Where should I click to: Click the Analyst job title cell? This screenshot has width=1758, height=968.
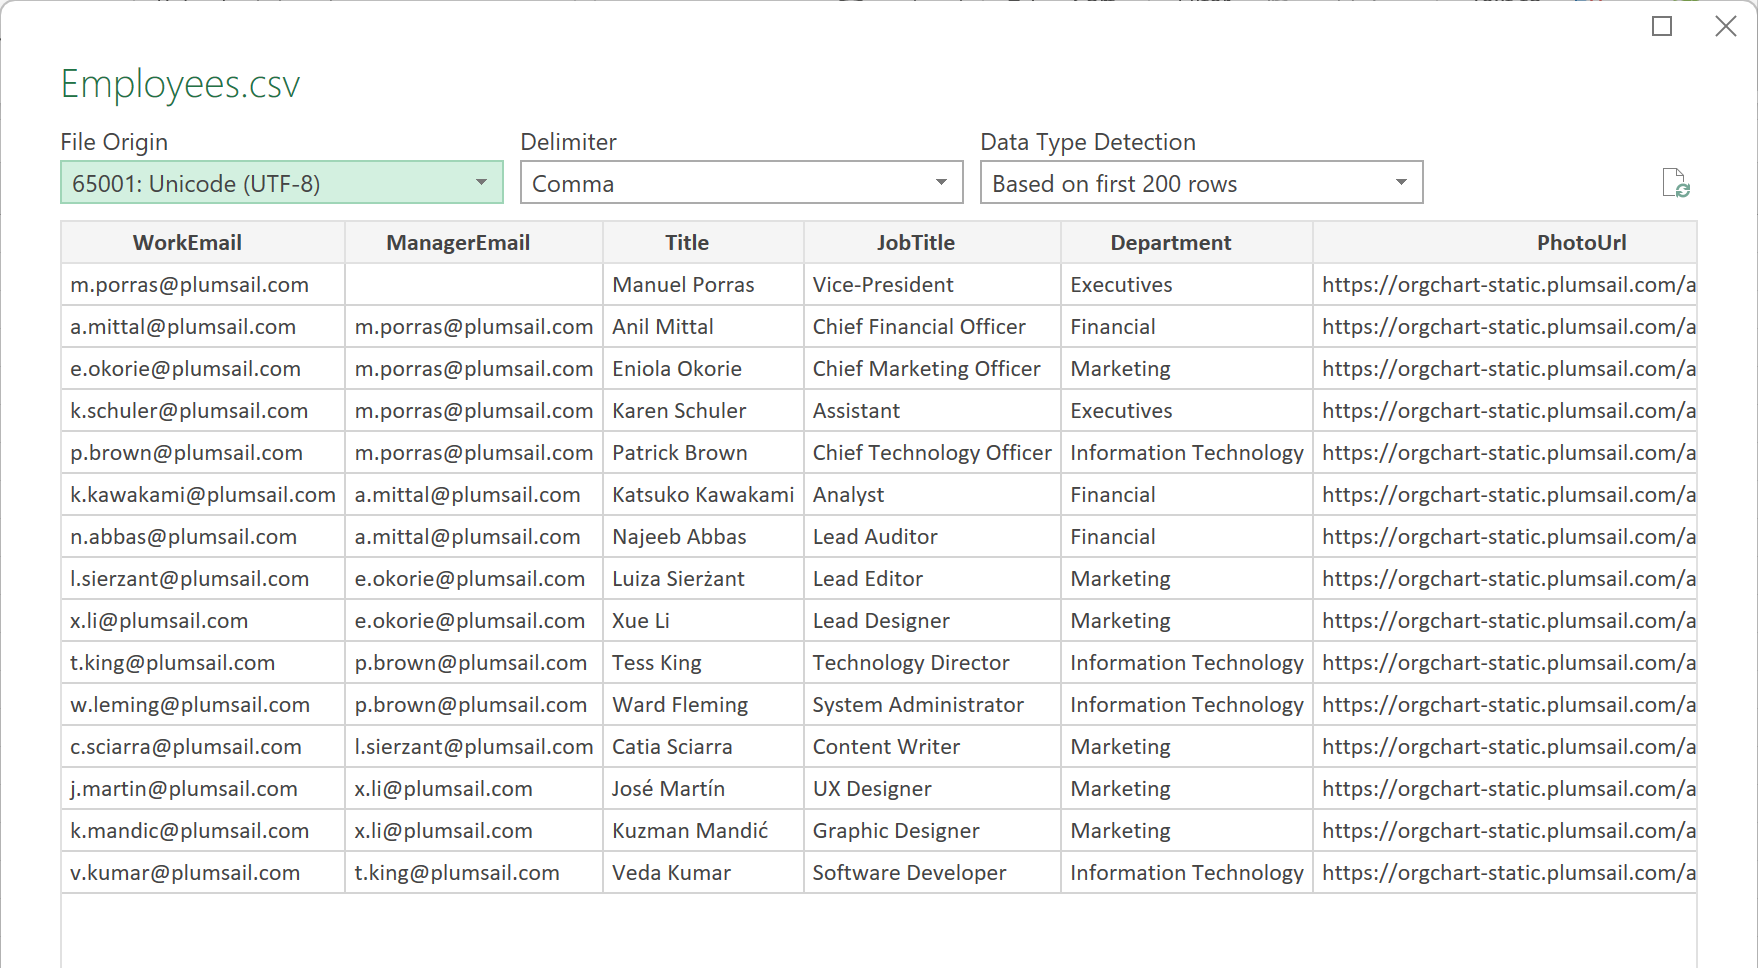click(933, 495)
